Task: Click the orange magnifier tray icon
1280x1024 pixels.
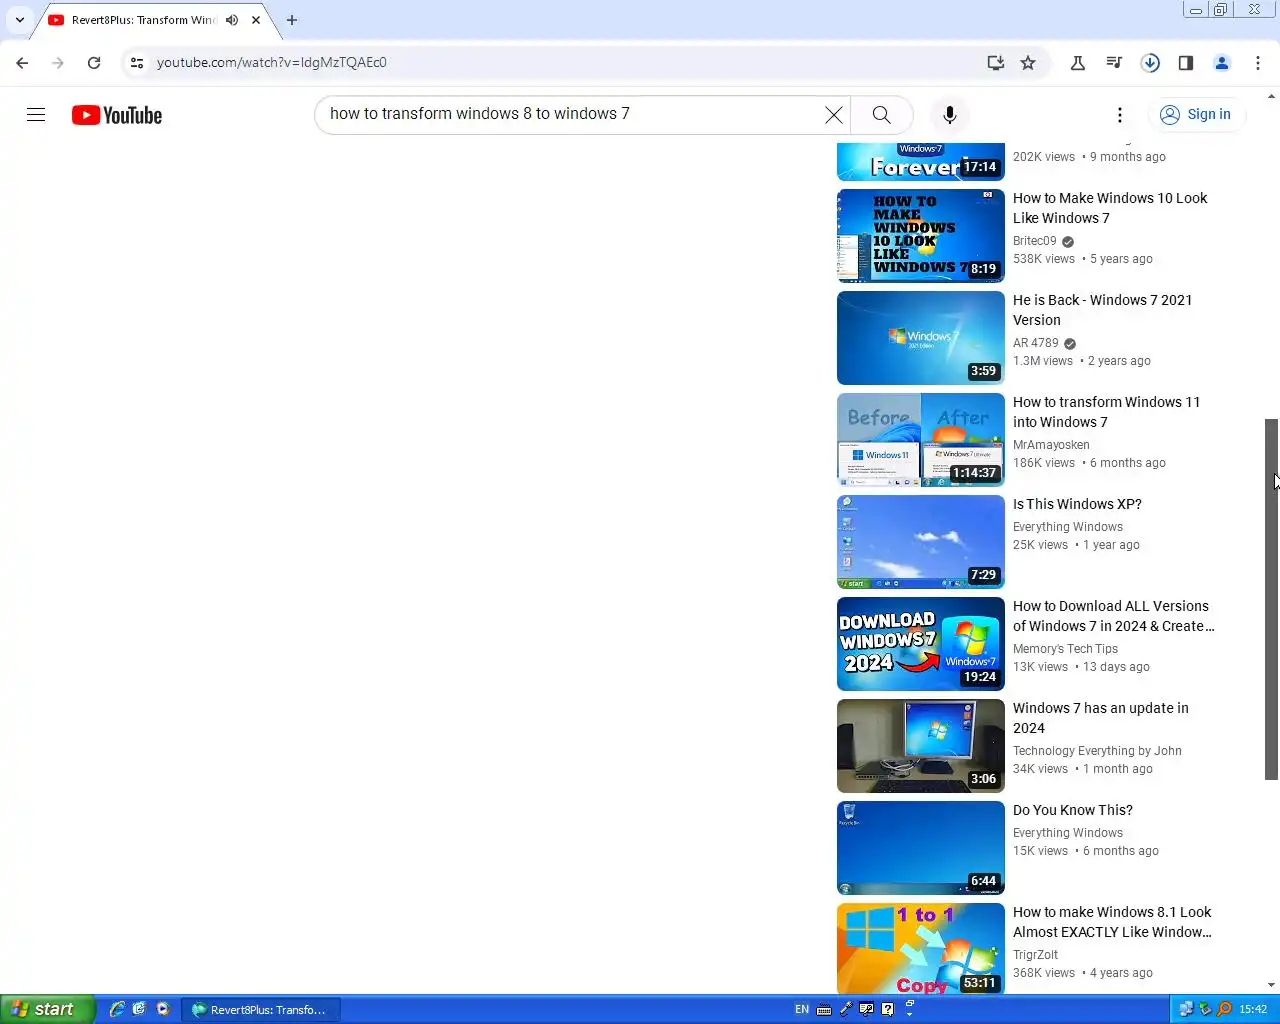Action: tap(1224, 1009)
